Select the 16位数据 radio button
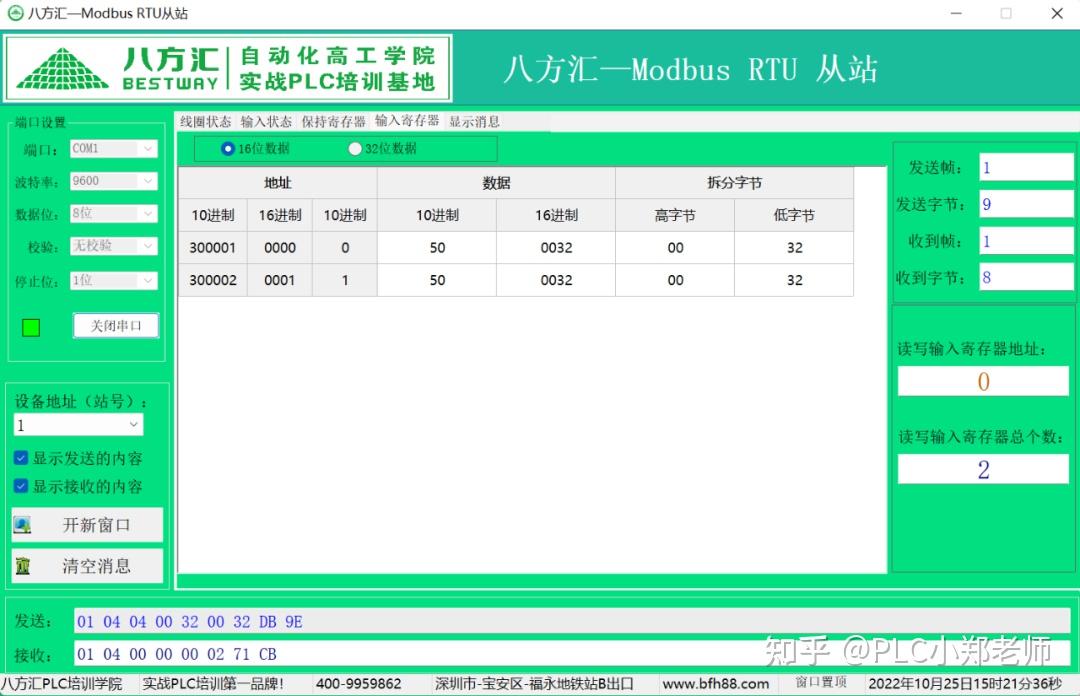 pyautogui.click(x=229, y=148)
